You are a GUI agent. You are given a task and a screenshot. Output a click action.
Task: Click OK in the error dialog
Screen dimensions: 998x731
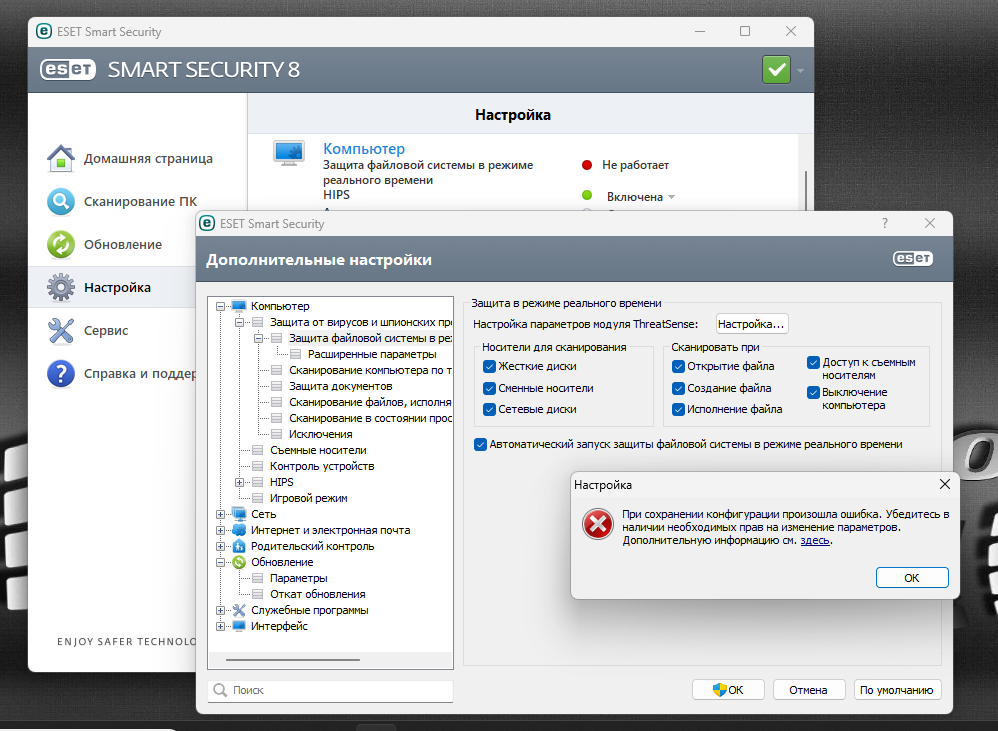(x=911, y=578)
